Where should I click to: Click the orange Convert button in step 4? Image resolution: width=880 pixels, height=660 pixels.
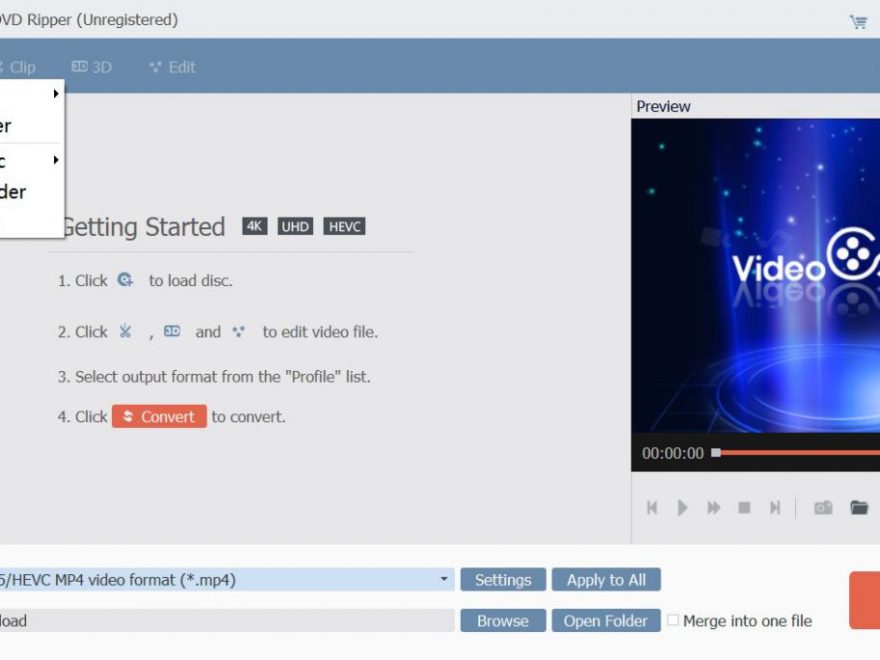tap(159, 416)
